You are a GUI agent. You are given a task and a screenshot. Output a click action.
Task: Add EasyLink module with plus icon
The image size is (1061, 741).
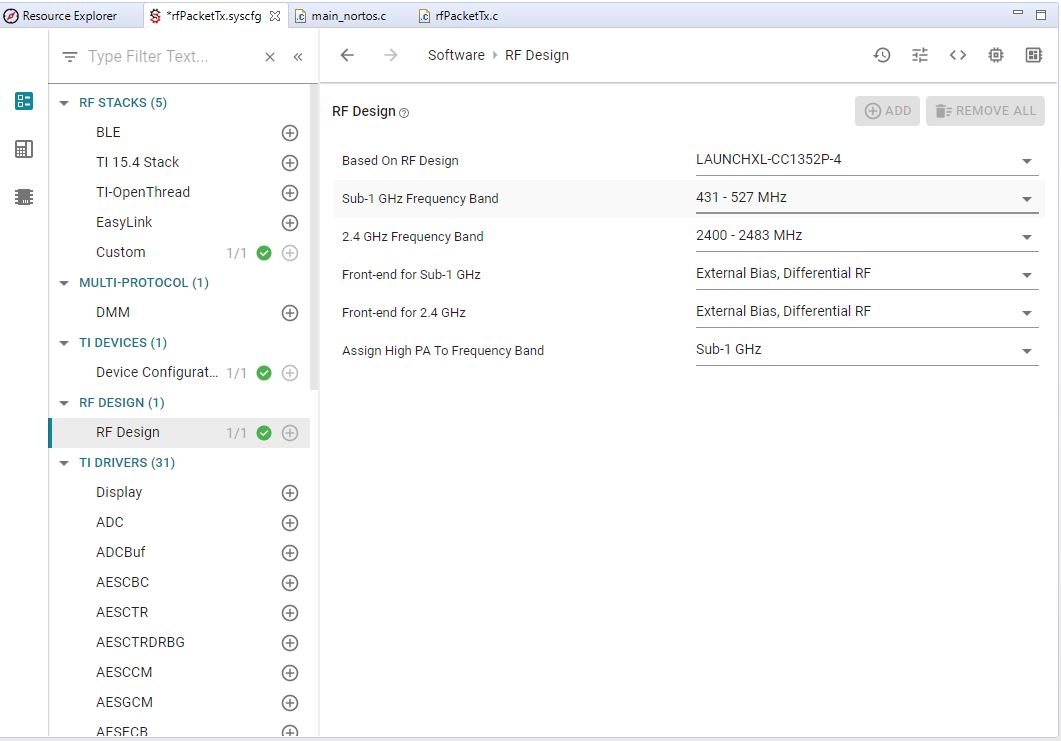click(x=290, y=223)
